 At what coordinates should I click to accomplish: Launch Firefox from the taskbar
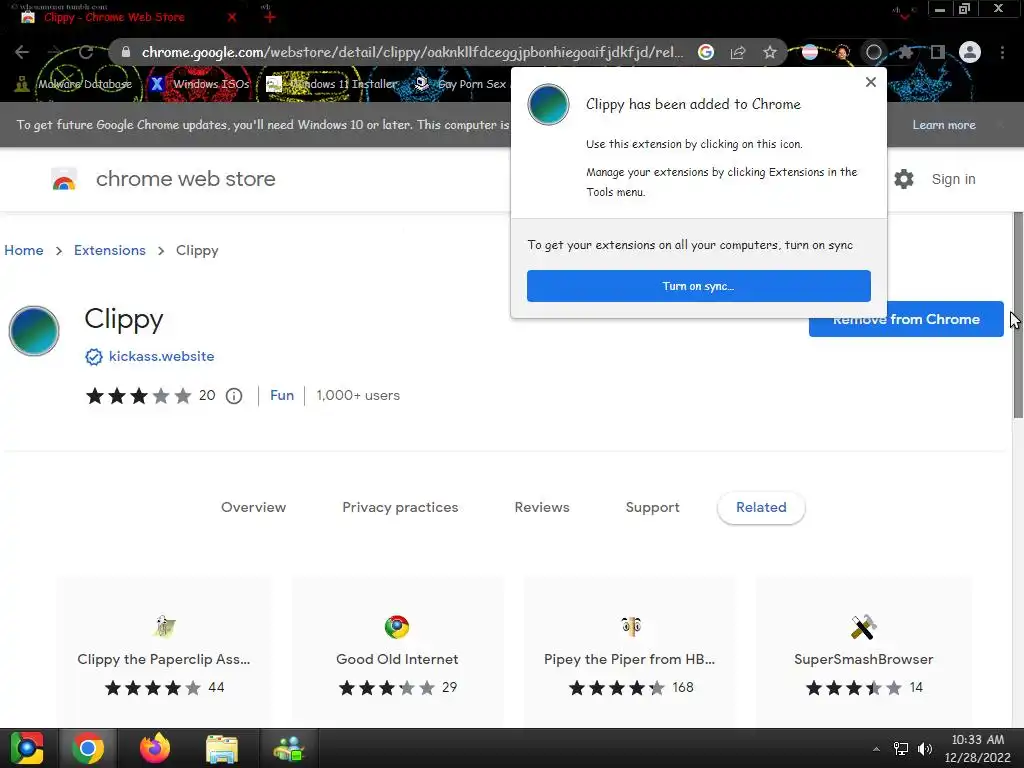pyautogui.click(x=155, y=748)
